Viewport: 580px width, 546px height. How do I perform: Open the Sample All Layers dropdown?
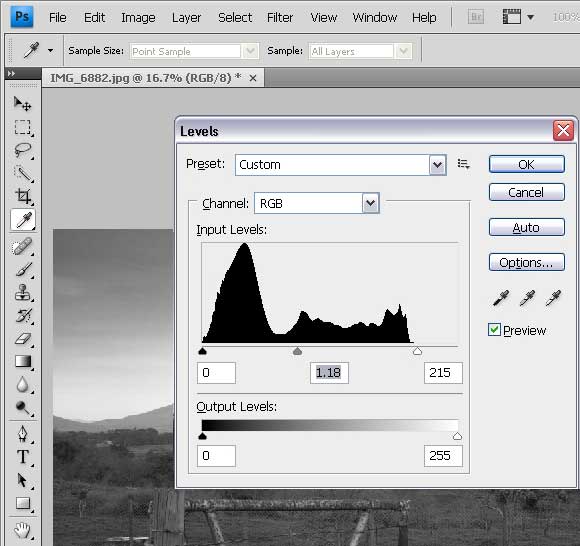coord(360,51)
